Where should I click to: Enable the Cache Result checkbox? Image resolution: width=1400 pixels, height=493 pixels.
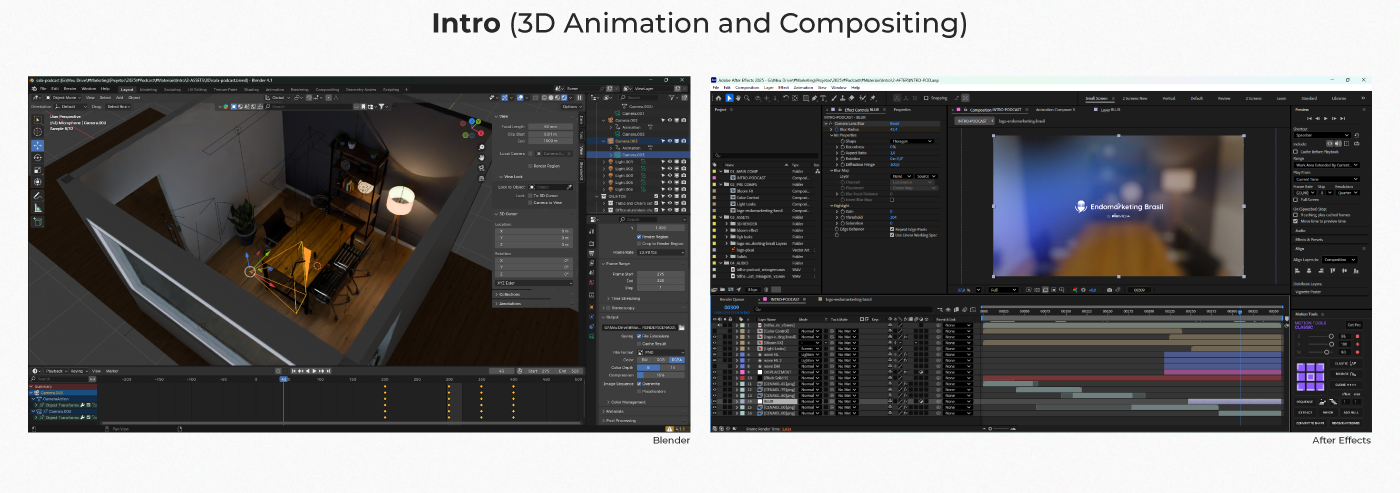[639, 343]
